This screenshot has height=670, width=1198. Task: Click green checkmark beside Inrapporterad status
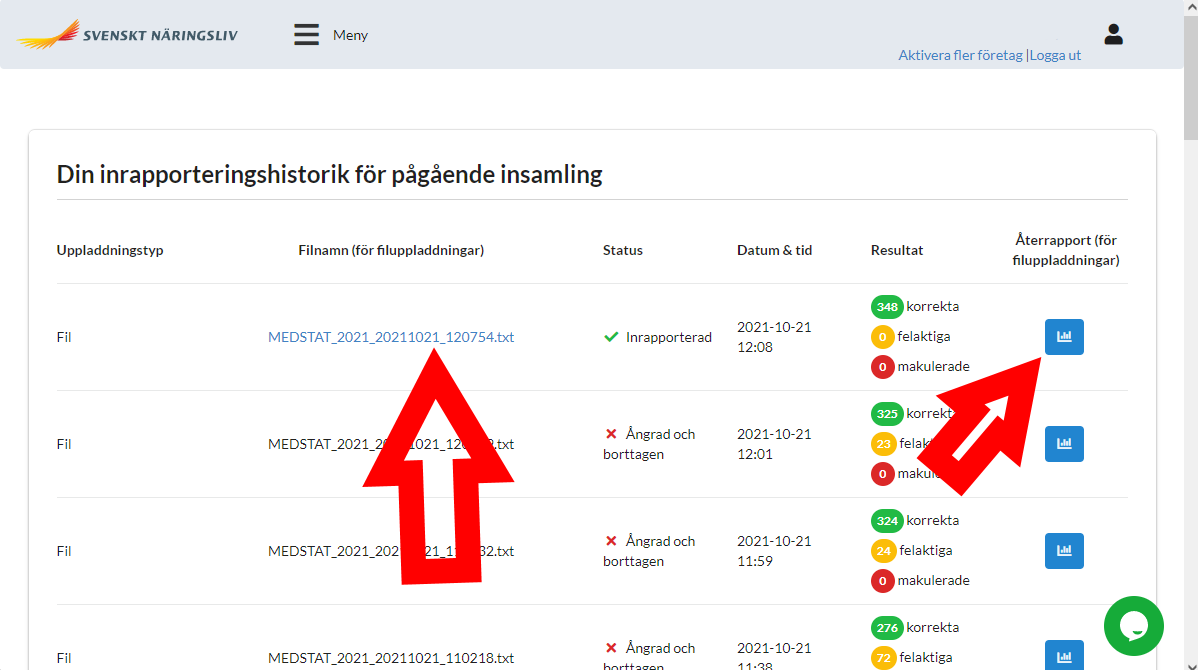click(x=611, y=337)
